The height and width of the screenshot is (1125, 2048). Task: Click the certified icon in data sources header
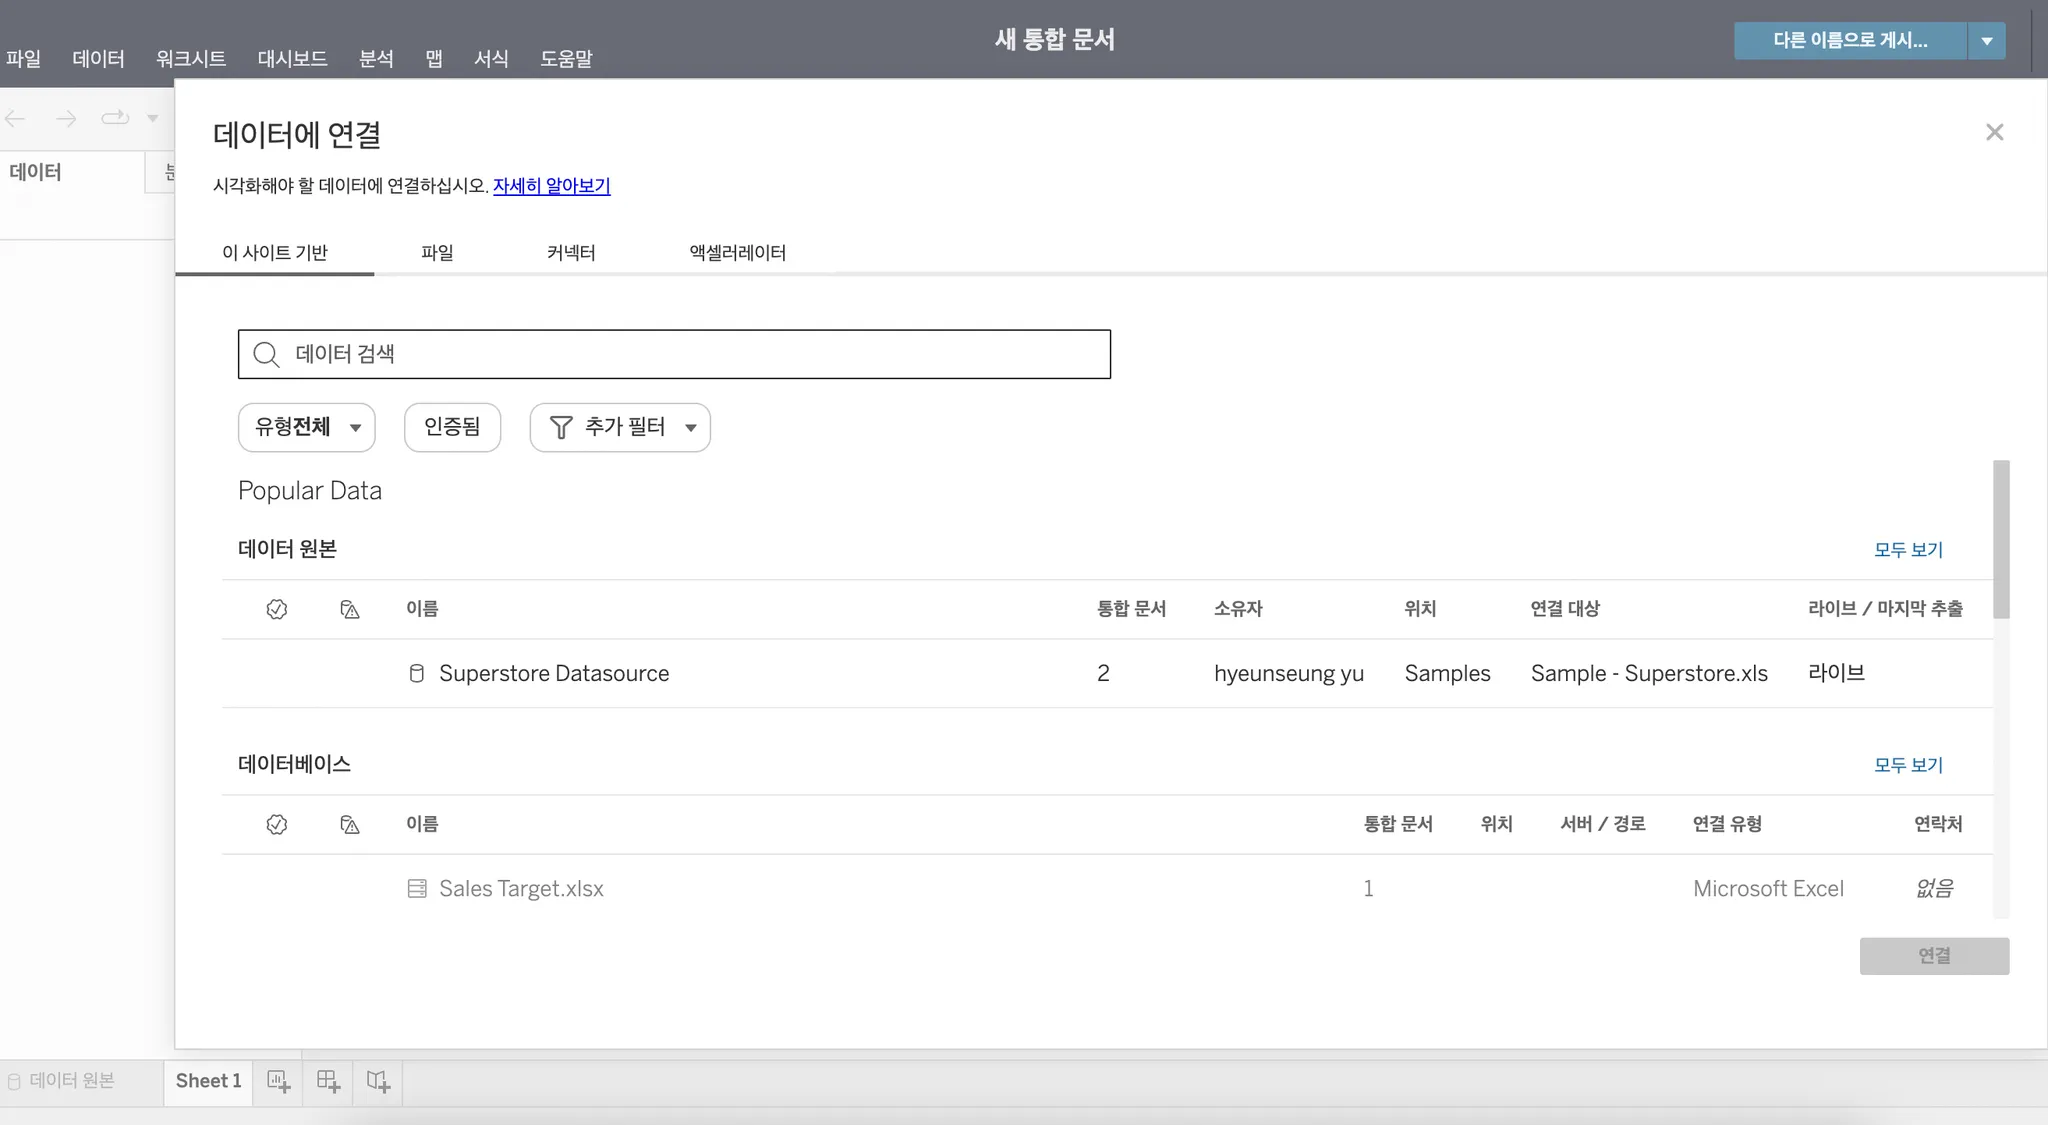pos(277,609)
